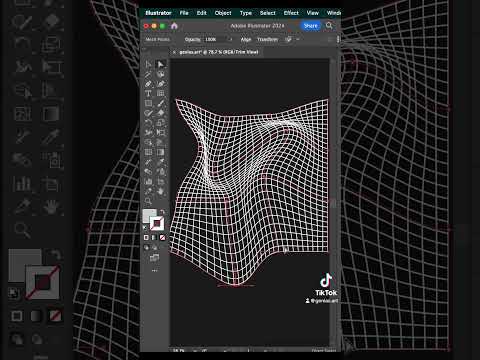Click the Stroke color swatch
This screenshot has height=360, width=480.
157,224
